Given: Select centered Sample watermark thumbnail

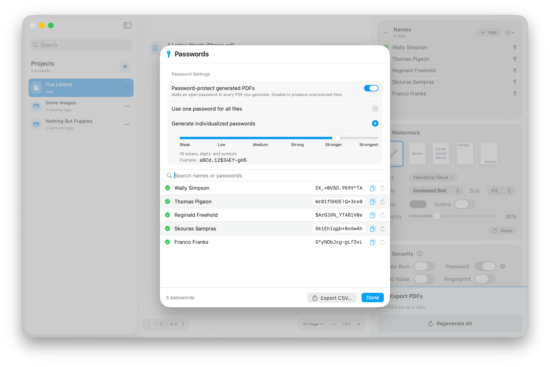Looking at the screenshot, I should click(417, 153).
